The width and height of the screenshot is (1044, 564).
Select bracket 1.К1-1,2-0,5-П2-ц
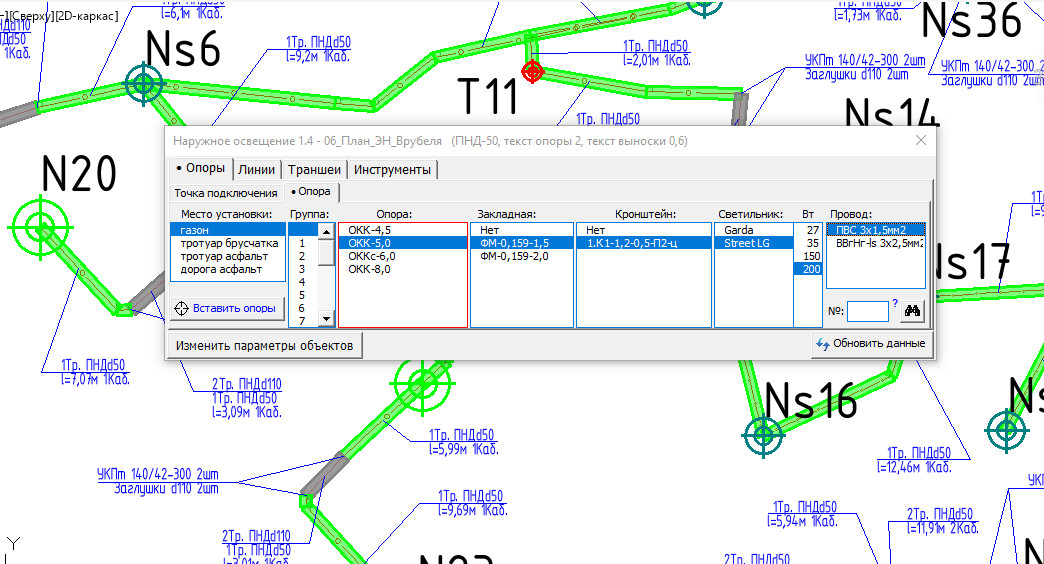643,243
